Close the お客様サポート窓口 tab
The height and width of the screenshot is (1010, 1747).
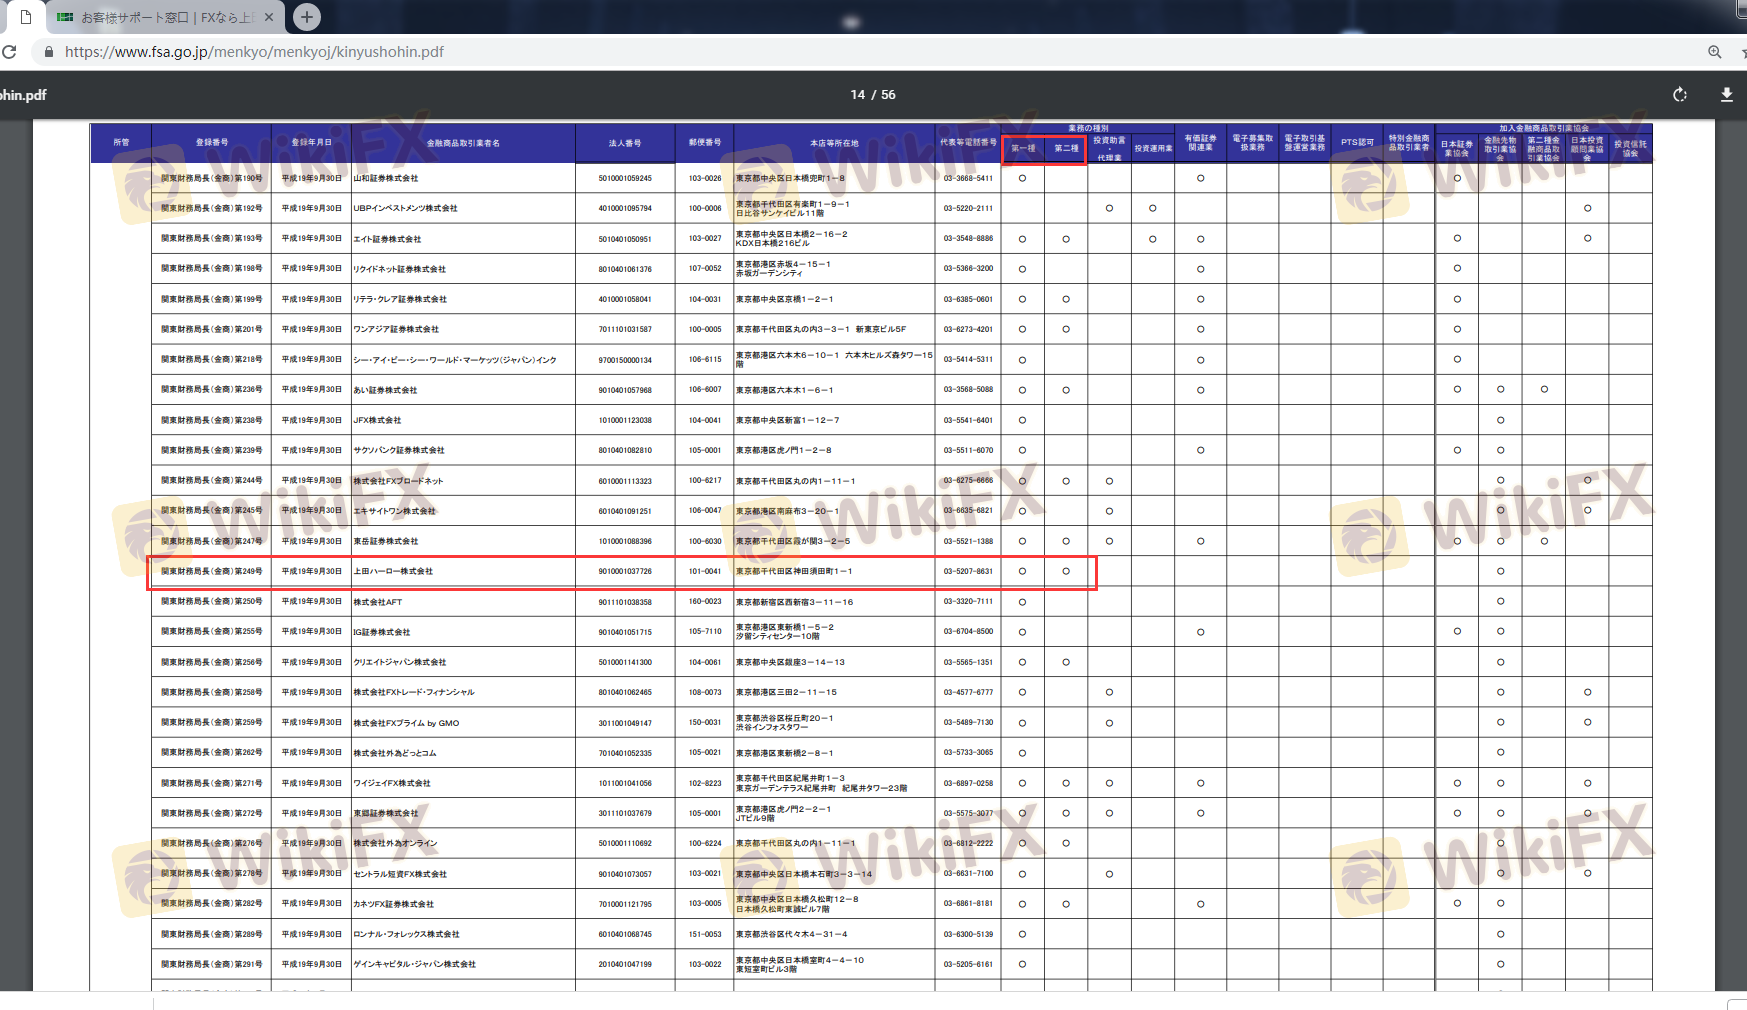(x=268, y=17)
